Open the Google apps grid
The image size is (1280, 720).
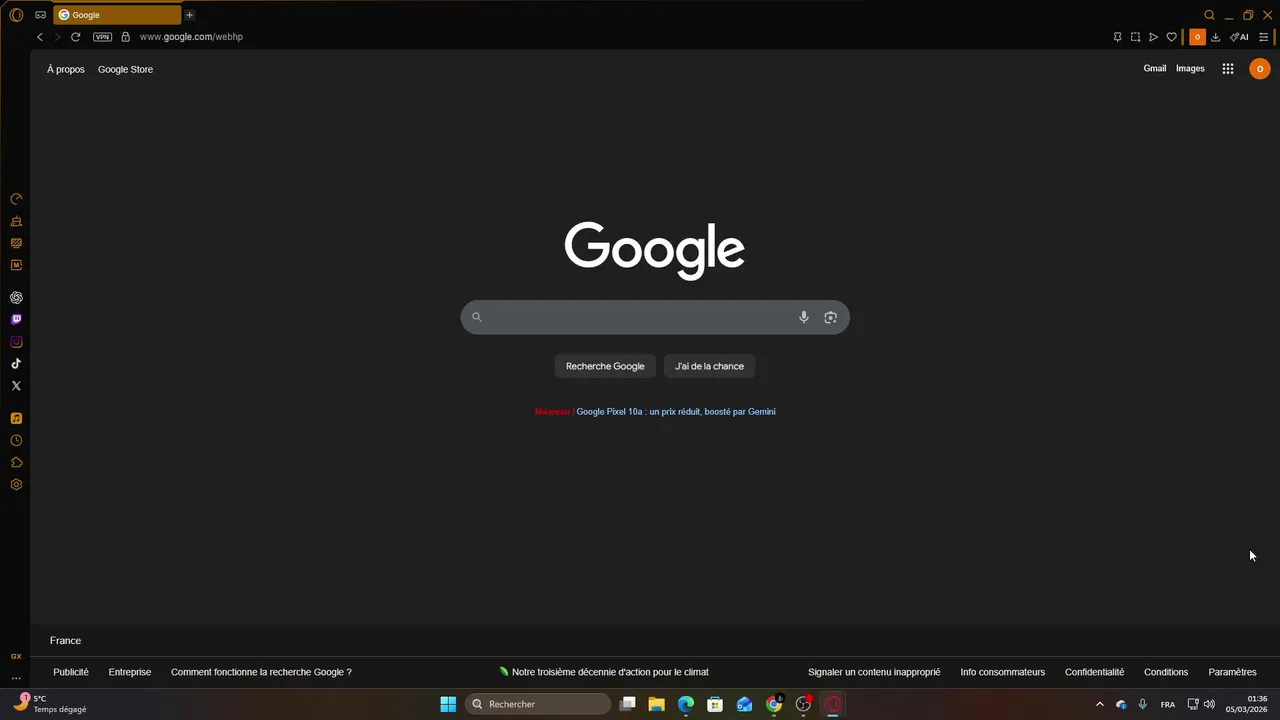[x=1228, y=69]
